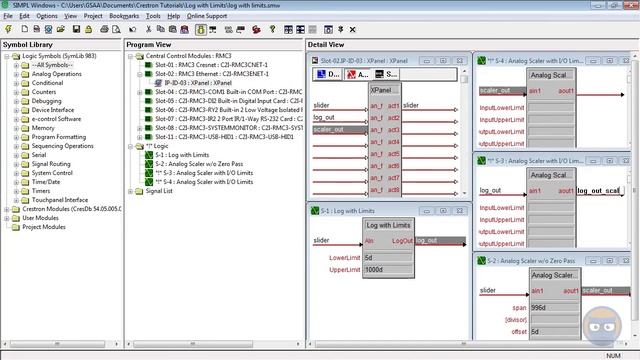
Task: Expand the Crestron Modules node
Action: pos(7,209)
